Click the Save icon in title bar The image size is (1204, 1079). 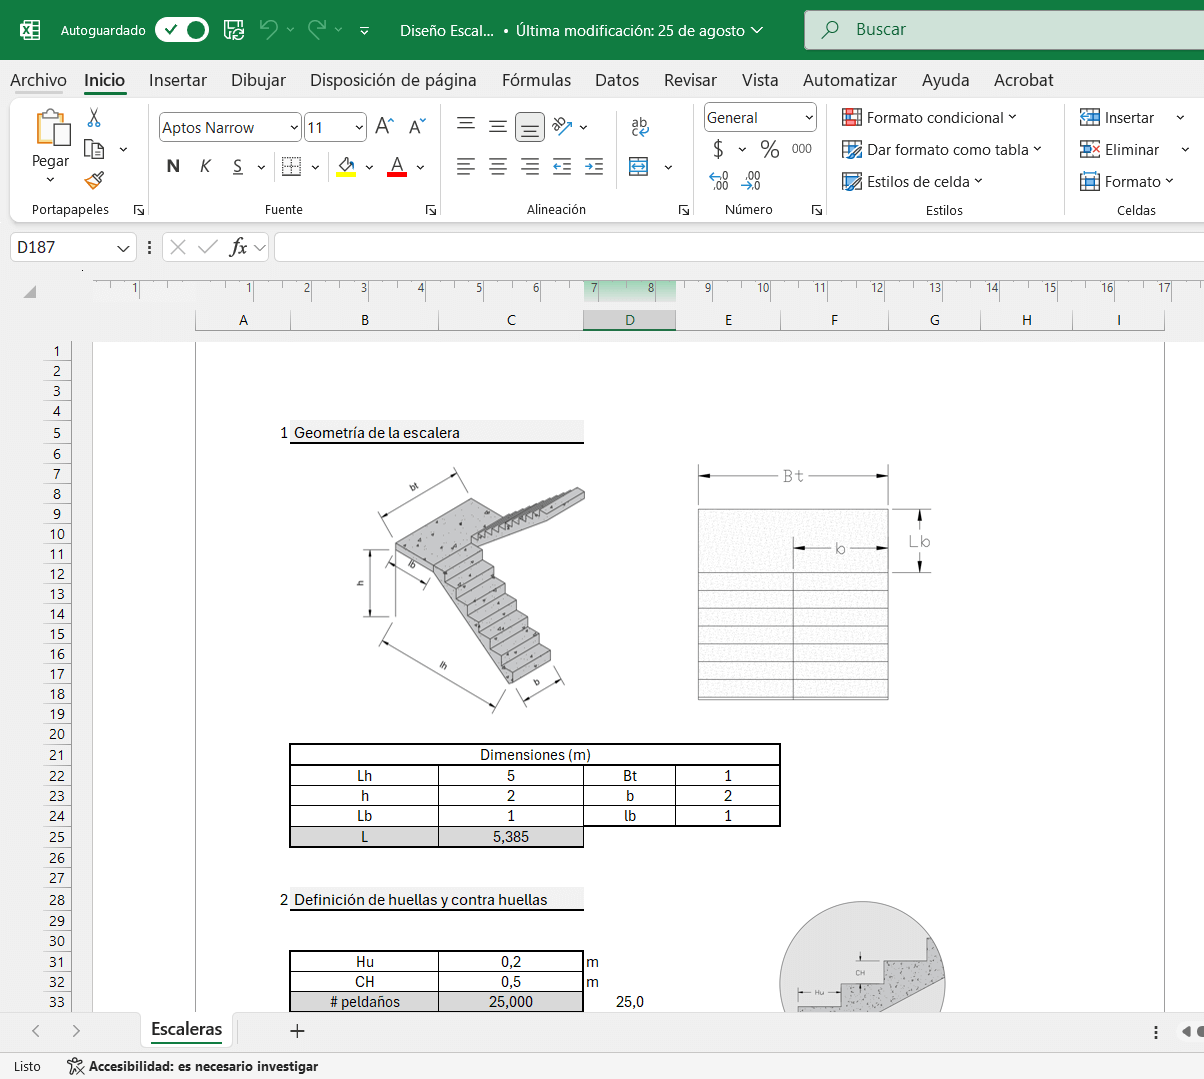click(234, 30)
